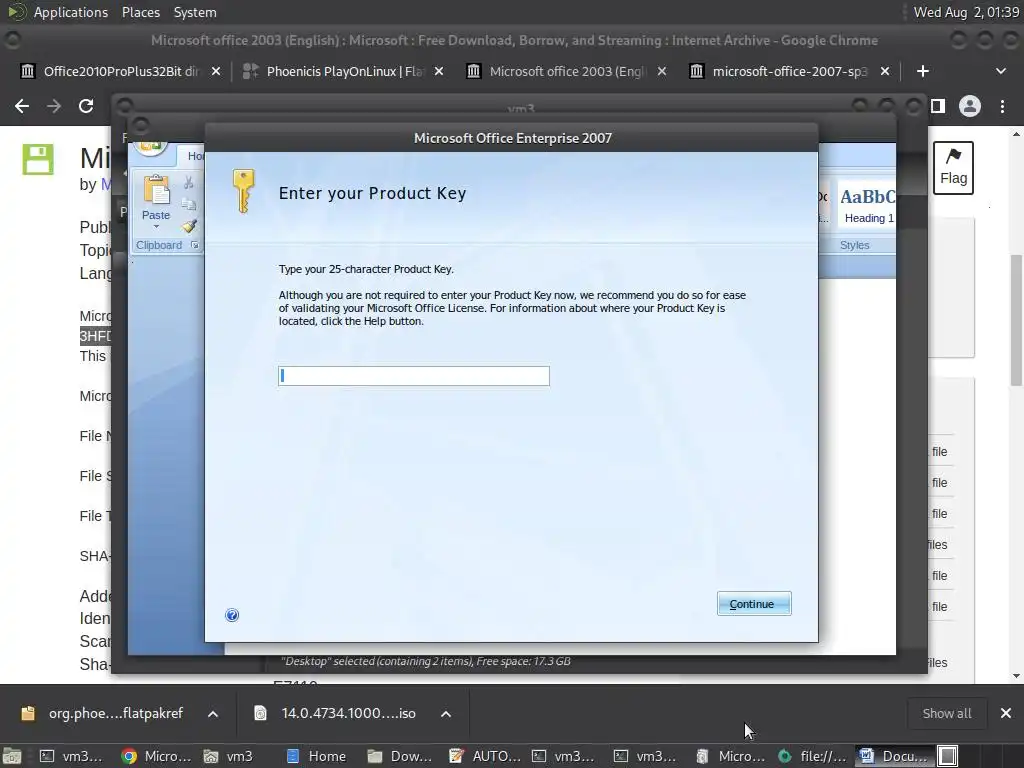Click the Format Painter brush icon
The height and width of the screenshot is (768, 1024).
[x=189, y=226]
